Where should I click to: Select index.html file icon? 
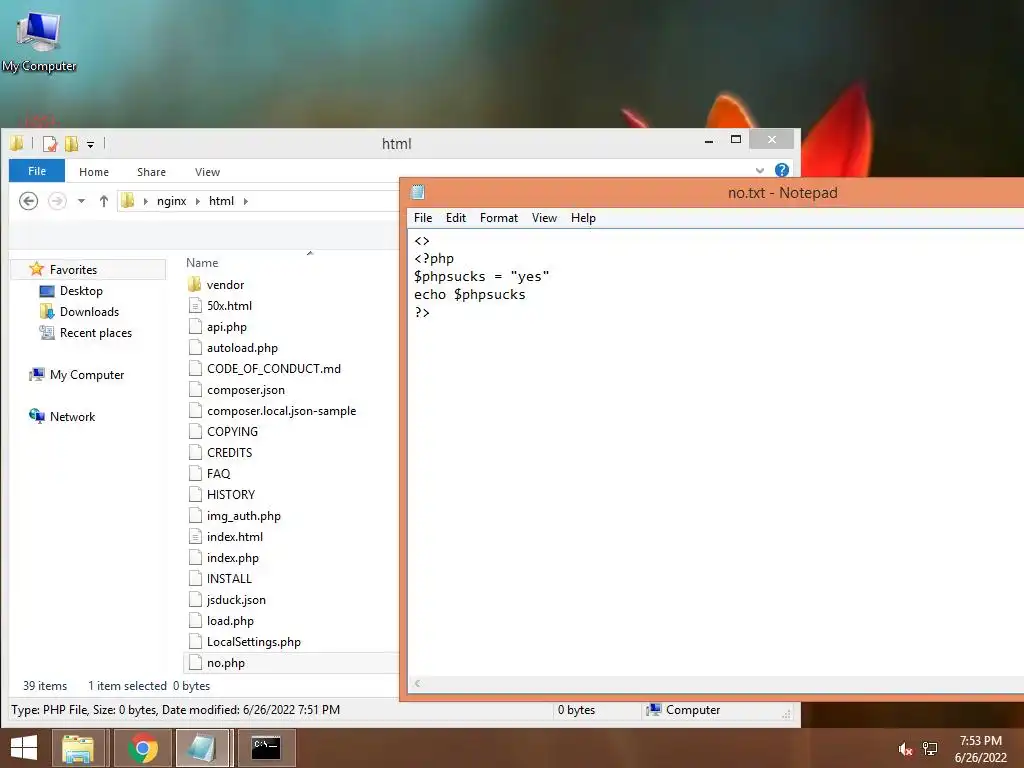coord(195,537)
